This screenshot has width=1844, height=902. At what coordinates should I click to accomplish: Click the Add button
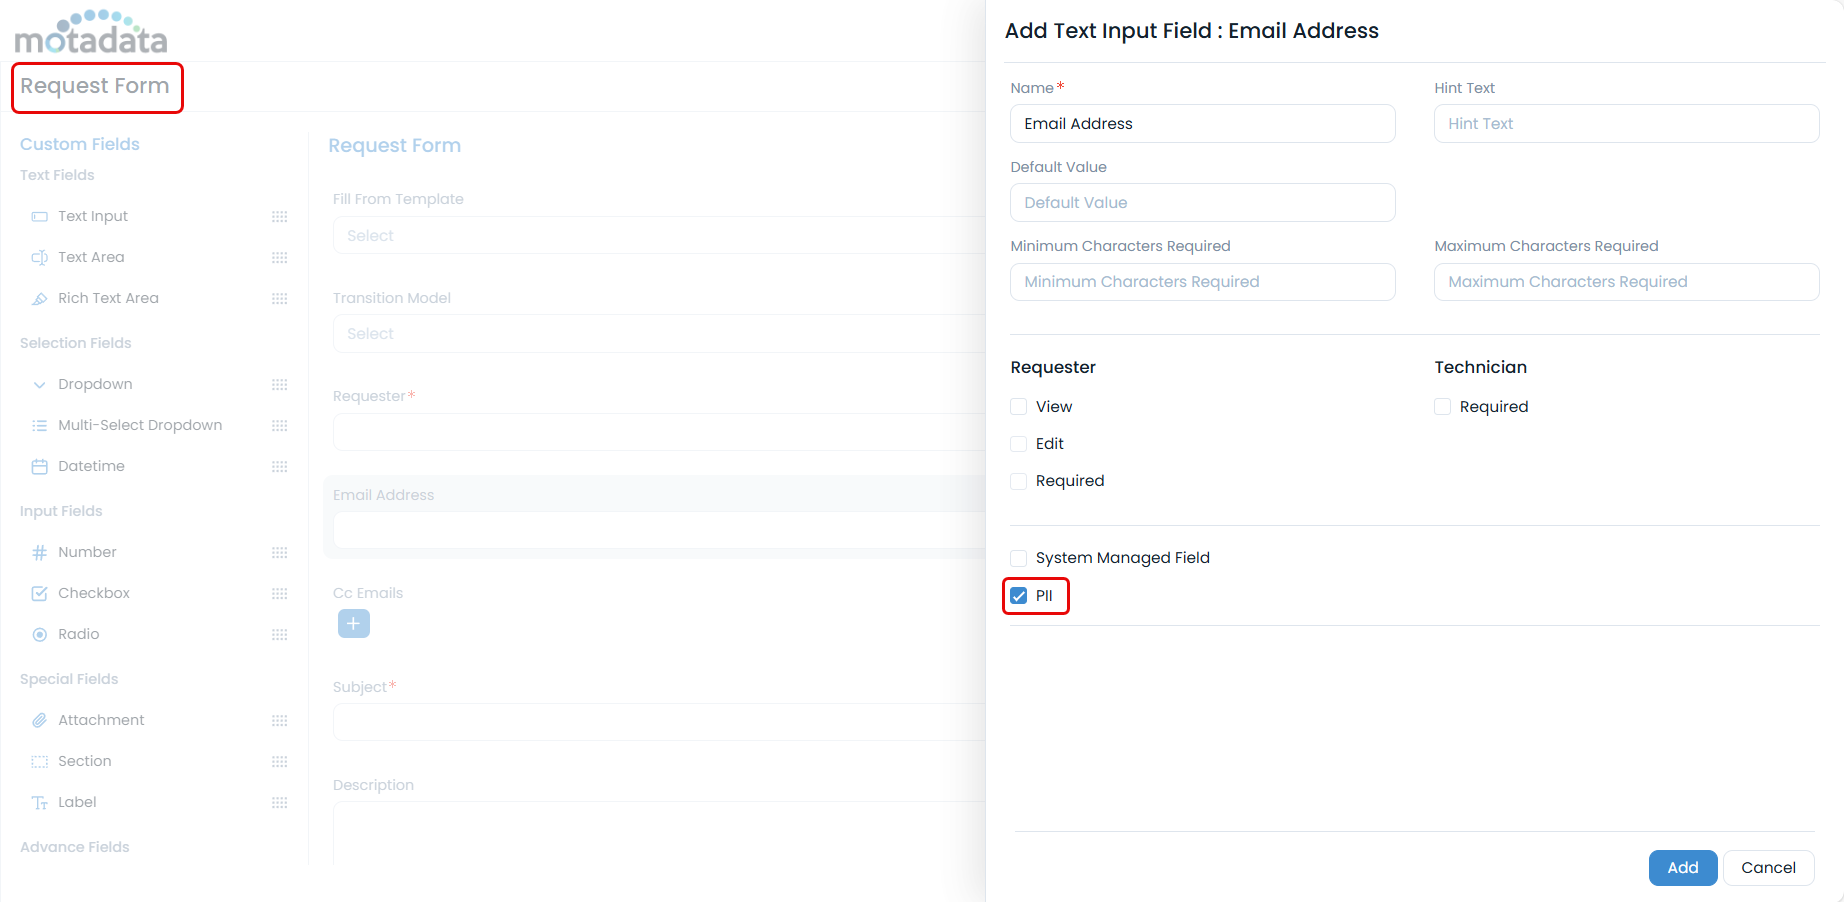click(x=1682, y=868)
